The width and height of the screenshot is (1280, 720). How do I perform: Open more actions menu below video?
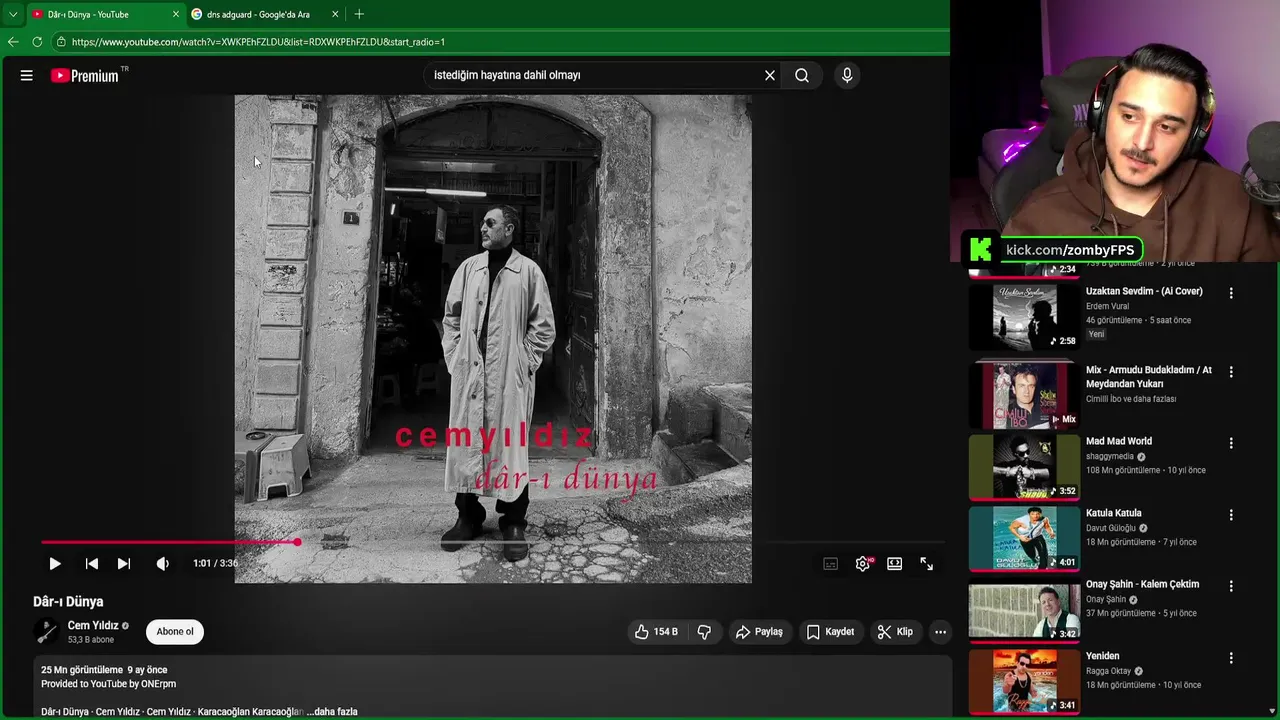(940, 632)
